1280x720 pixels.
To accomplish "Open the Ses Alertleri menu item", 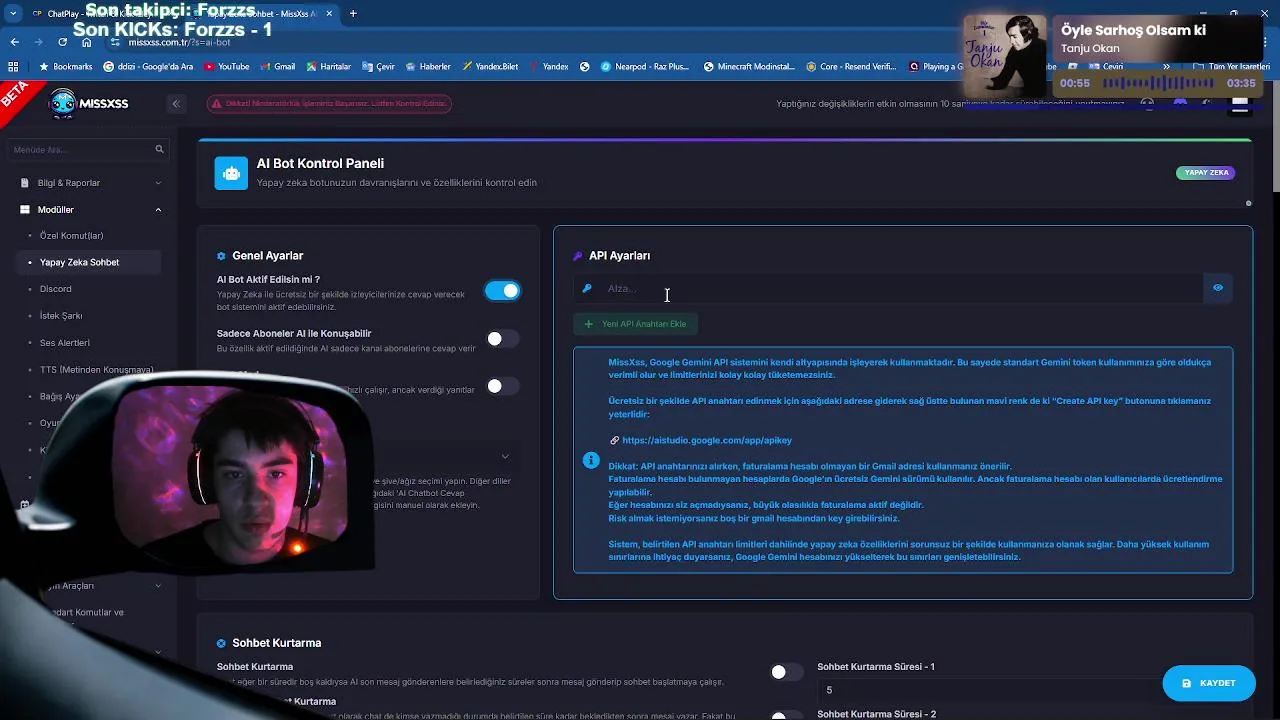I will [65, 343].
